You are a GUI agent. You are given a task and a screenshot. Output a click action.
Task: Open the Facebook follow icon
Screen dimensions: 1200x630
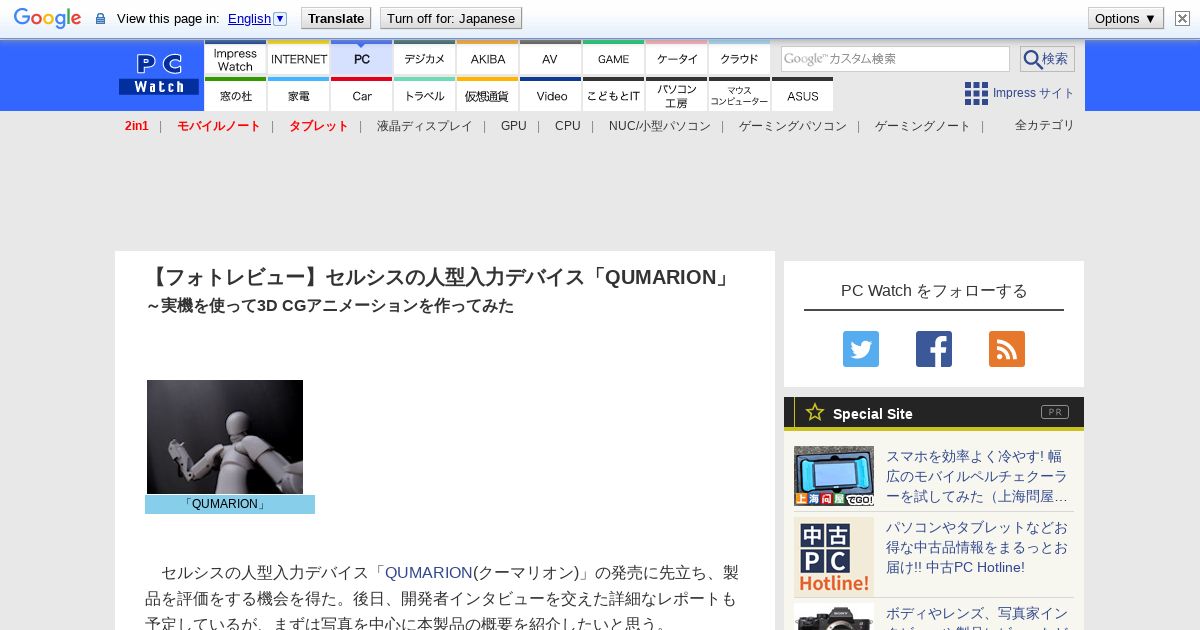click(x=934, y=349)
